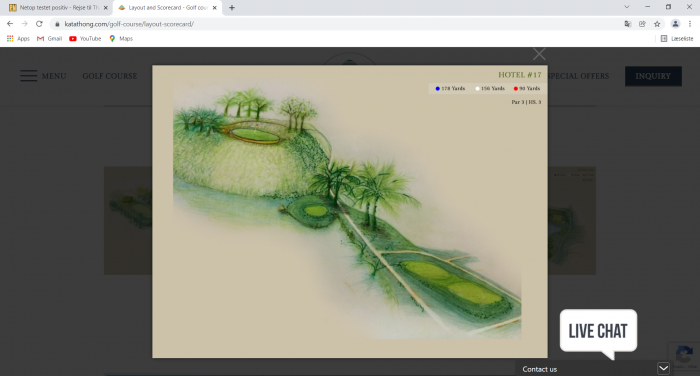
Task: Go back using the browser back arrow
Action: (10, 24)
